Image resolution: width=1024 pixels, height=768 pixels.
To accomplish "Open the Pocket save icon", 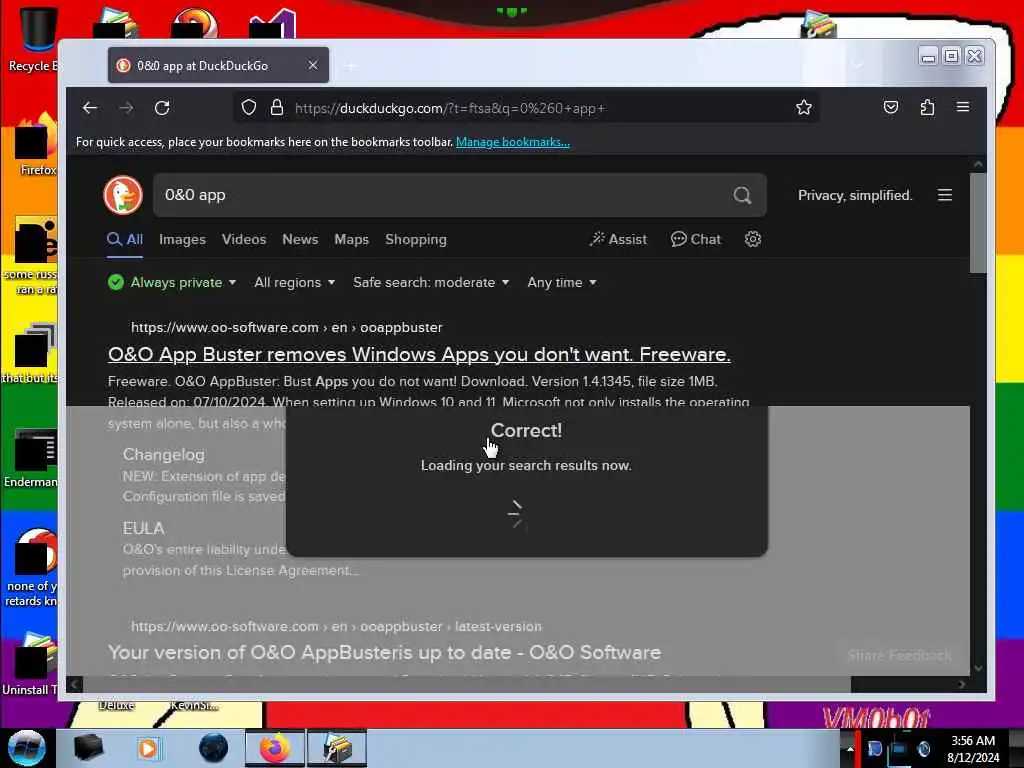I will [x=891, y=107].
